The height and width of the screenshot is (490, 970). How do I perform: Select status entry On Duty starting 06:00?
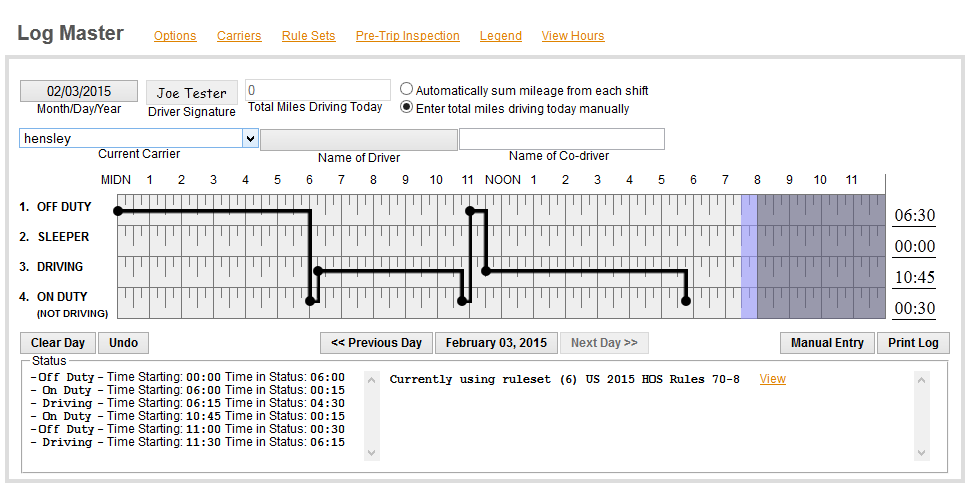pyautogui.click(x=188, y=390)
